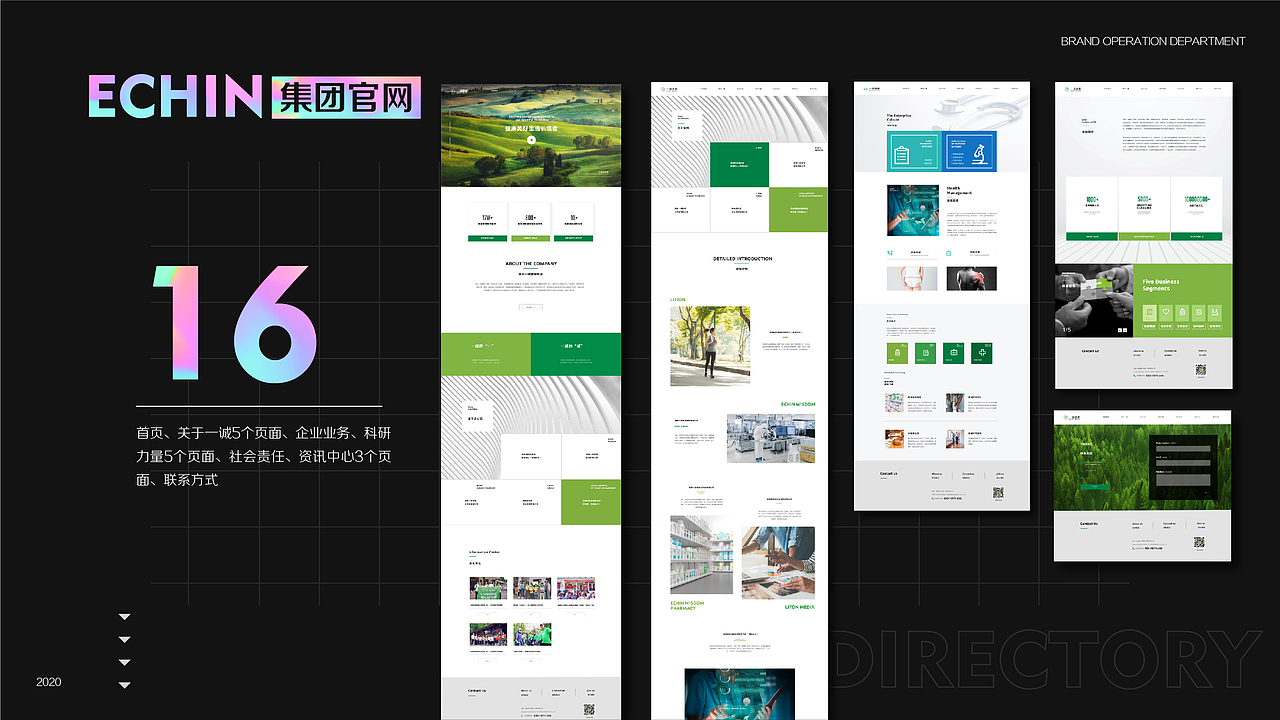The height and width of the screenshot is (720, 1280).
Task: Click the holographic ECHIN title
Action: [176, 96]
